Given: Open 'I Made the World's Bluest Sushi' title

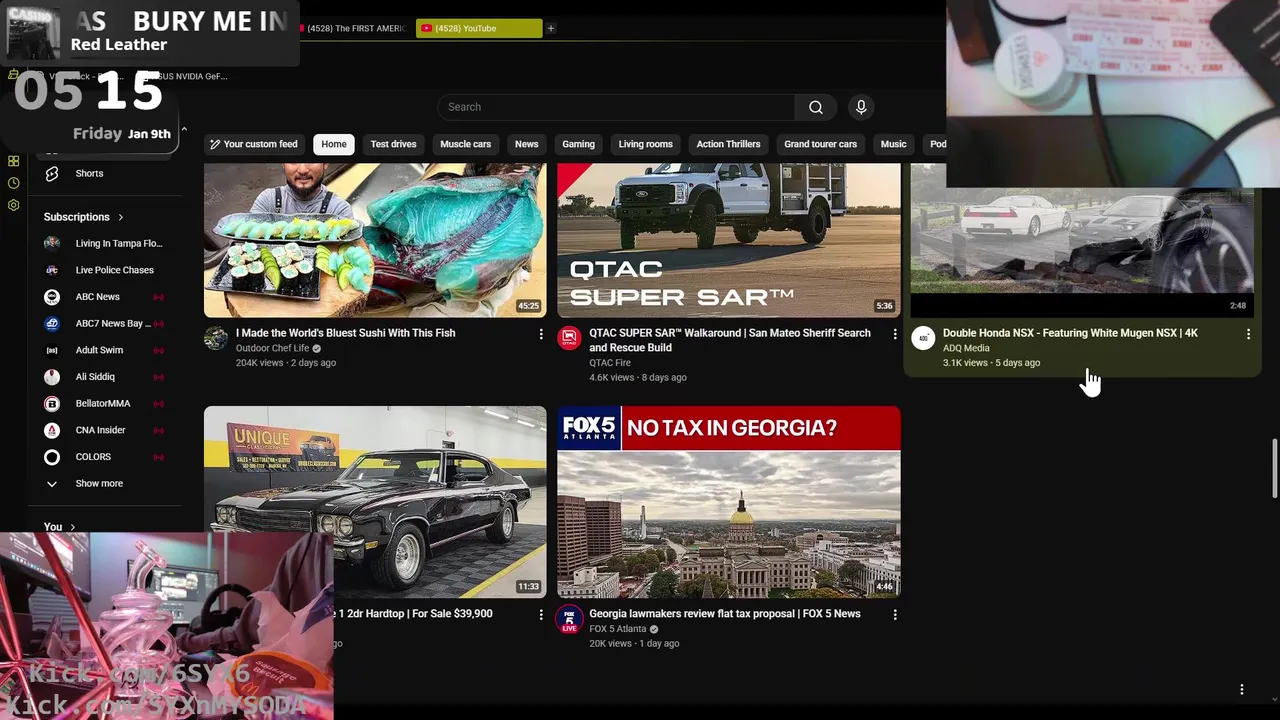Looking at the screenshot, I should tap(345, 333).
